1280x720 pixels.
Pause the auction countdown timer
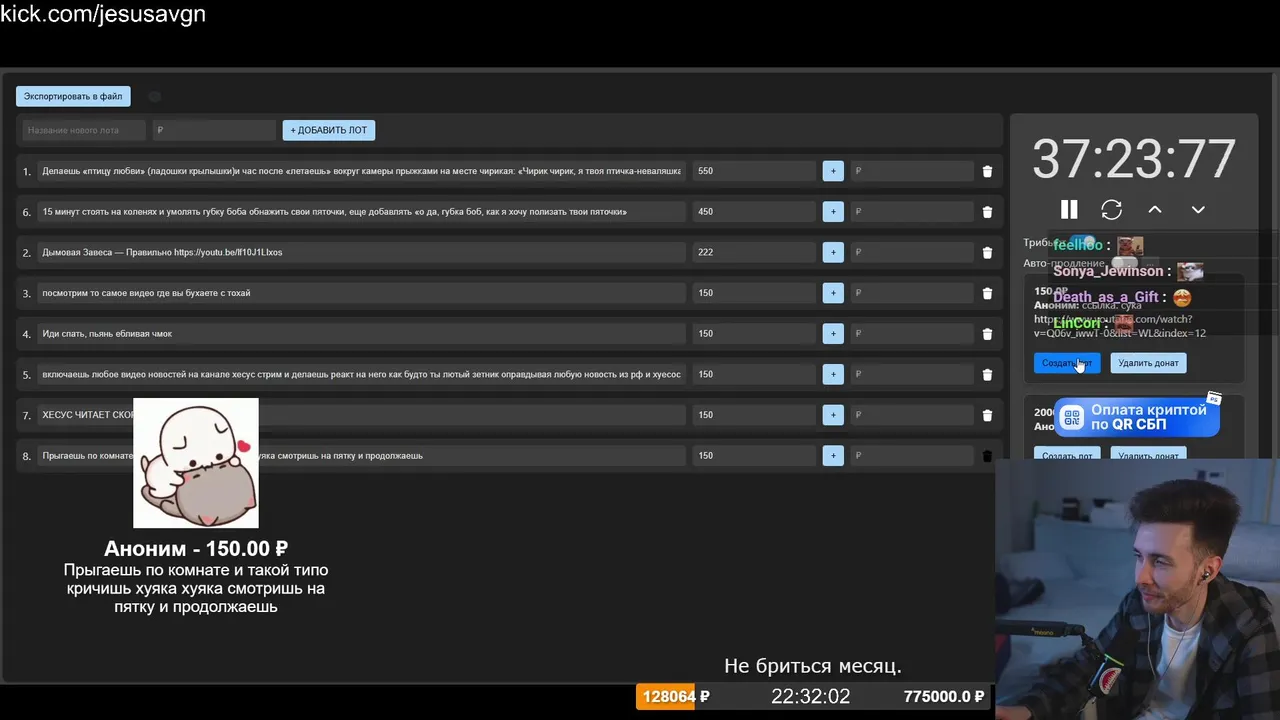[1069, 209]
